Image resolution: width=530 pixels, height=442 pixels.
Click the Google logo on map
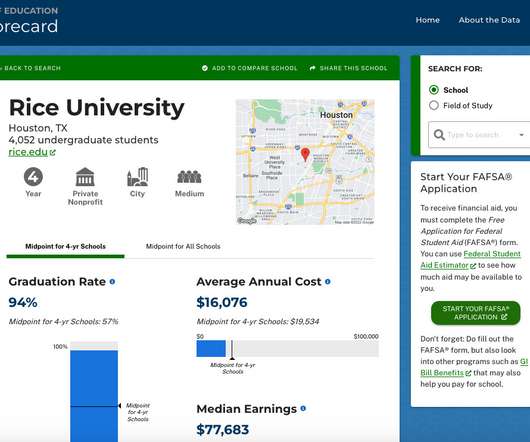click(247, 221)
